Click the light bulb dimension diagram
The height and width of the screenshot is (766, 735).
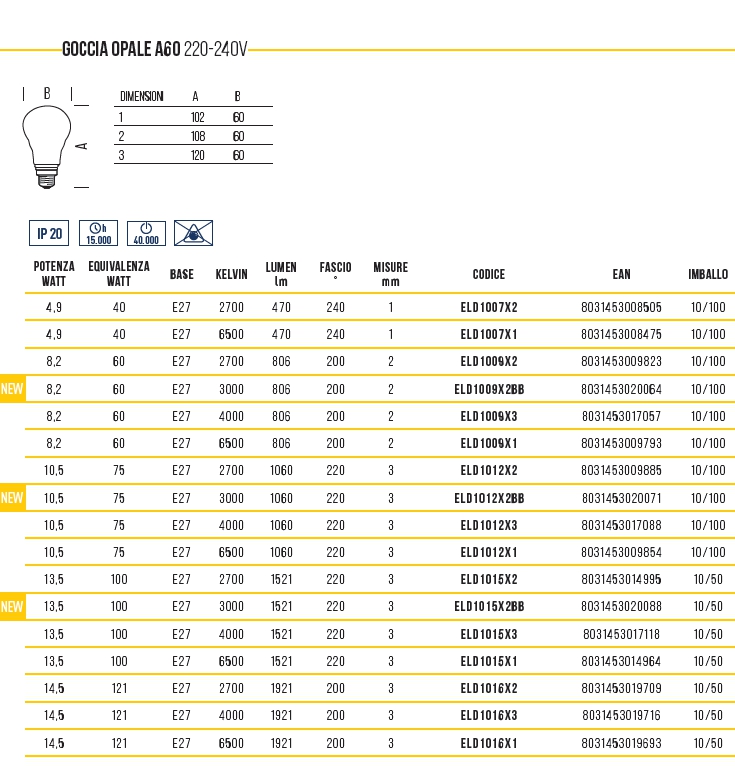(48, 138)
